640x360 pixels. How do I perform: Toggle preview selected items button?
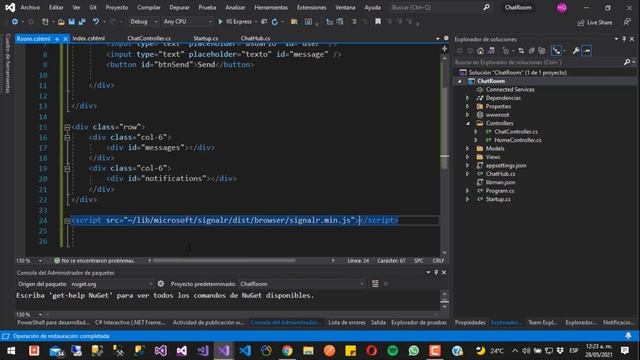(x=587, y=51)
